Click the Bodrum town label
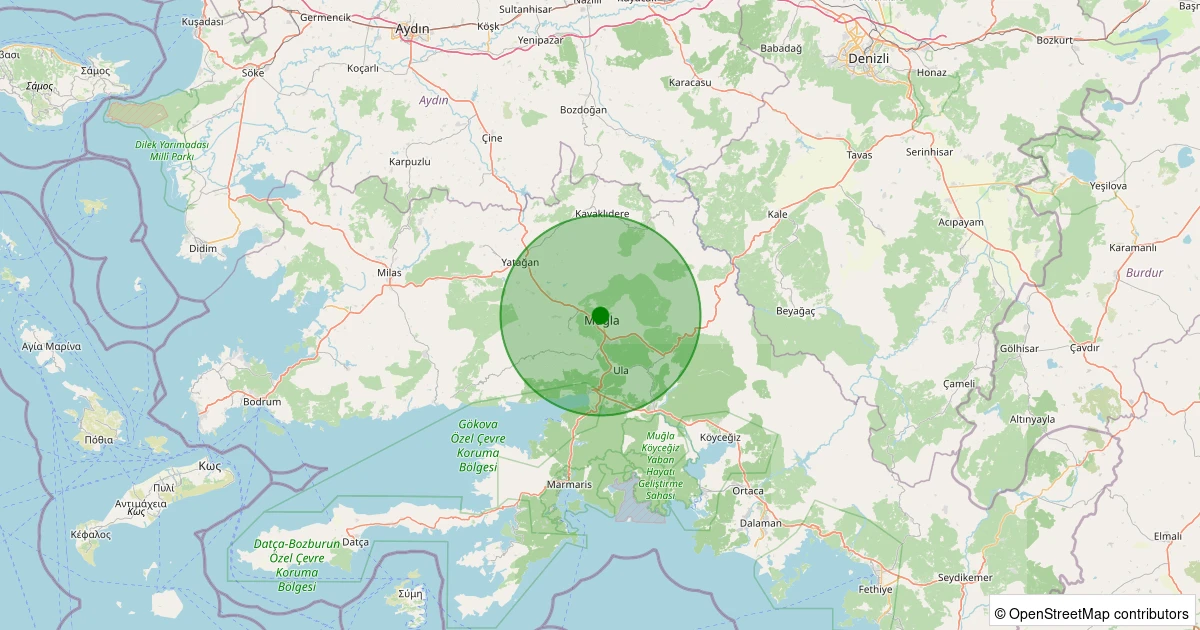Screen dimensions: 1200x630 click(262, 402)
